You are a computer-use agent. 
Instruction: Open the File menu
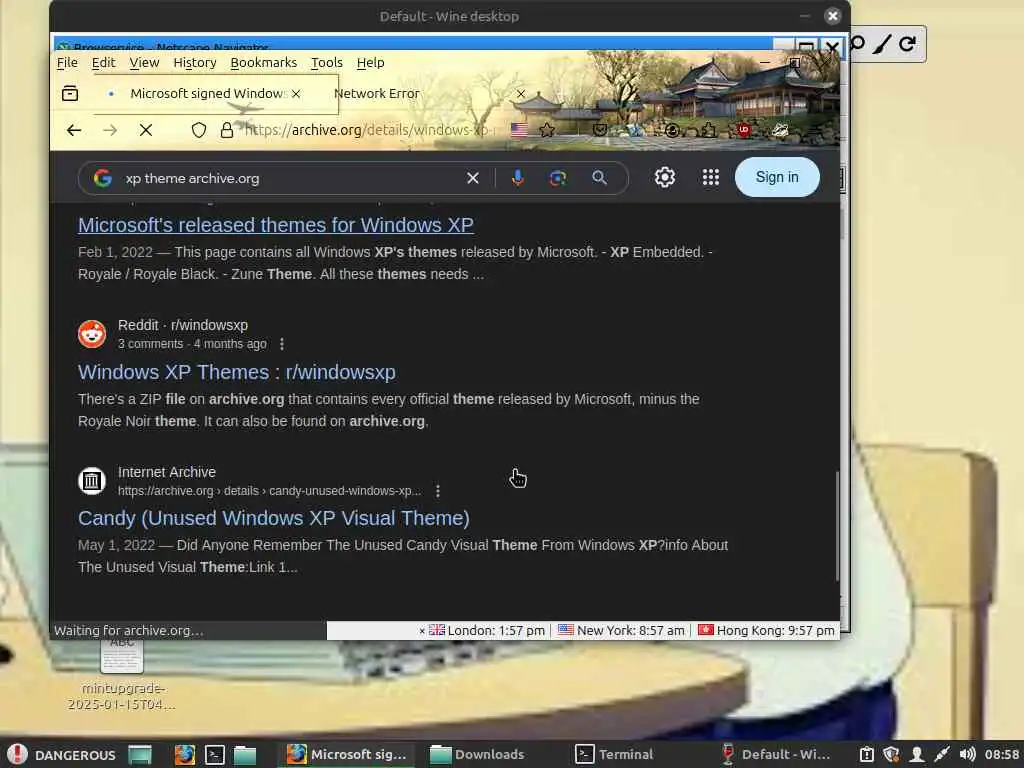point(67,63)
